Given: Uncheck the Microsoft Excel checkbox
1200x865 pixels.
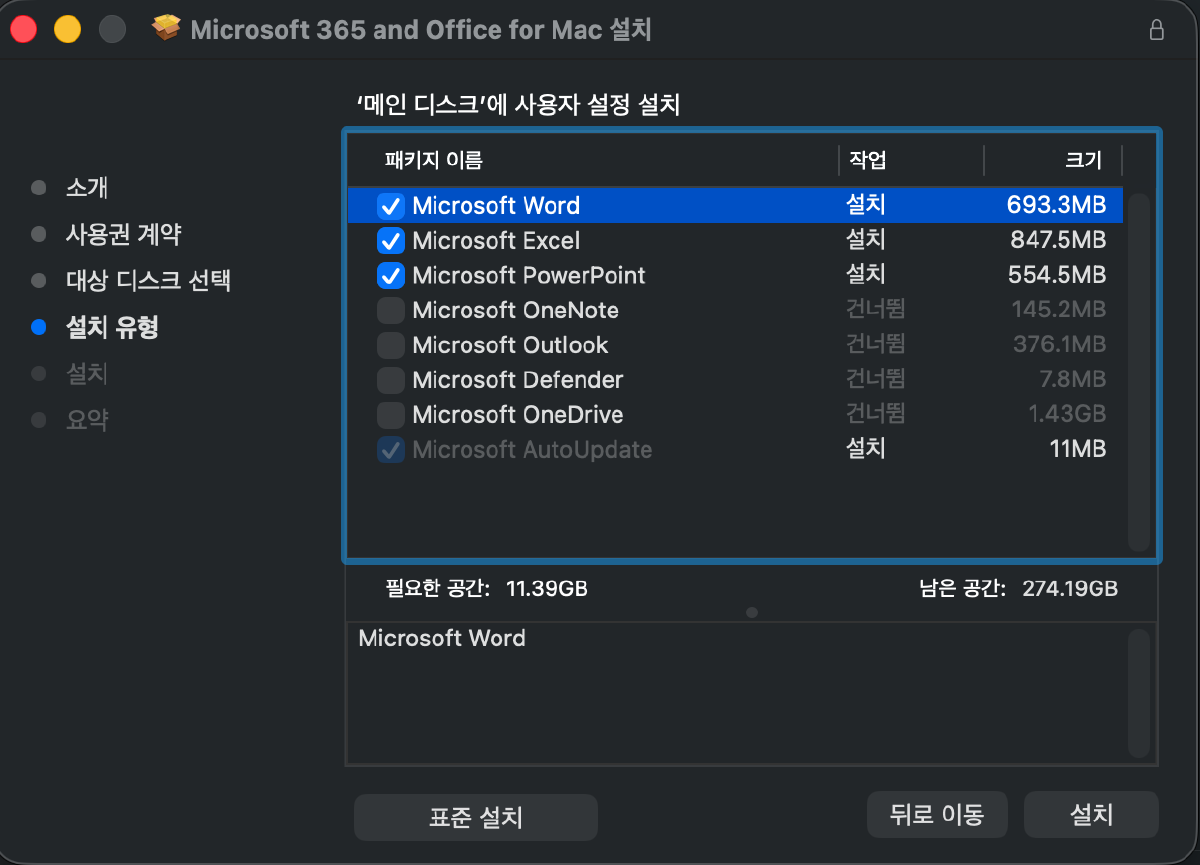Looking at the screenshot, I should tap(391, 241).
